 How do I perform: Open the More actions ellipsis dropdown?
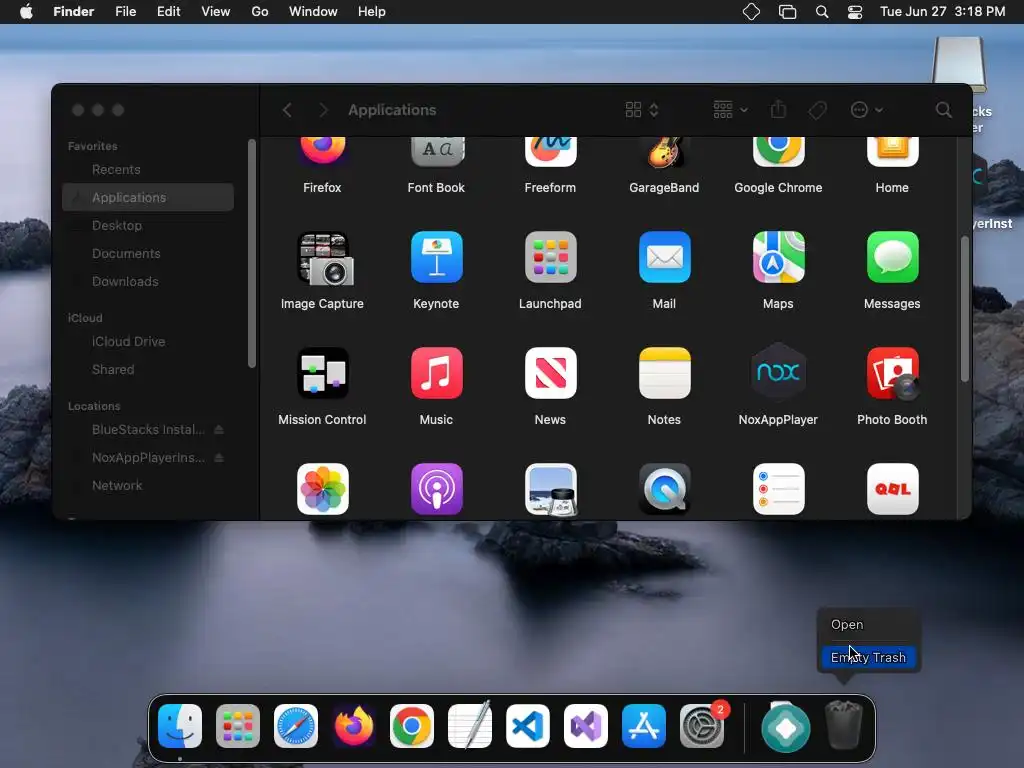867,110
